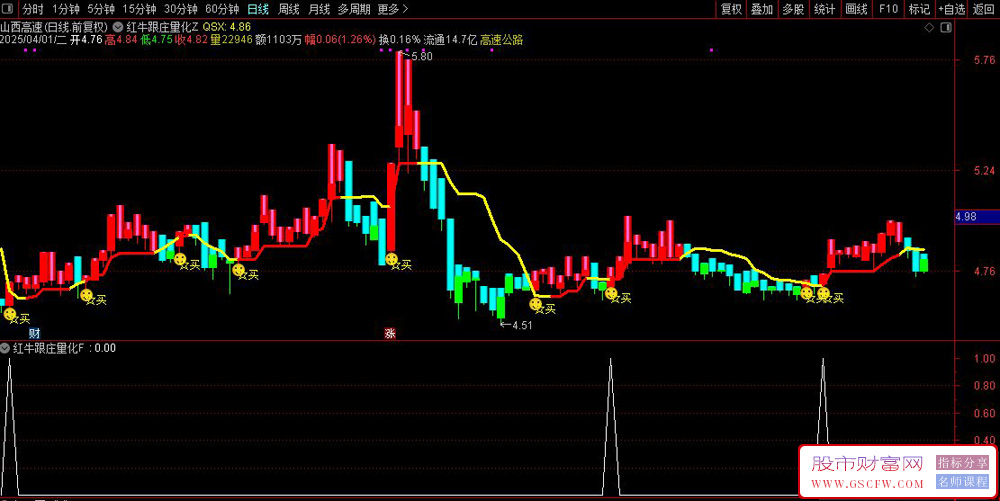This screenshot has height=501, width=1000.
Task: Click the 4.76 price axis label
Action: pyautogui.click(x=985, y=271)
